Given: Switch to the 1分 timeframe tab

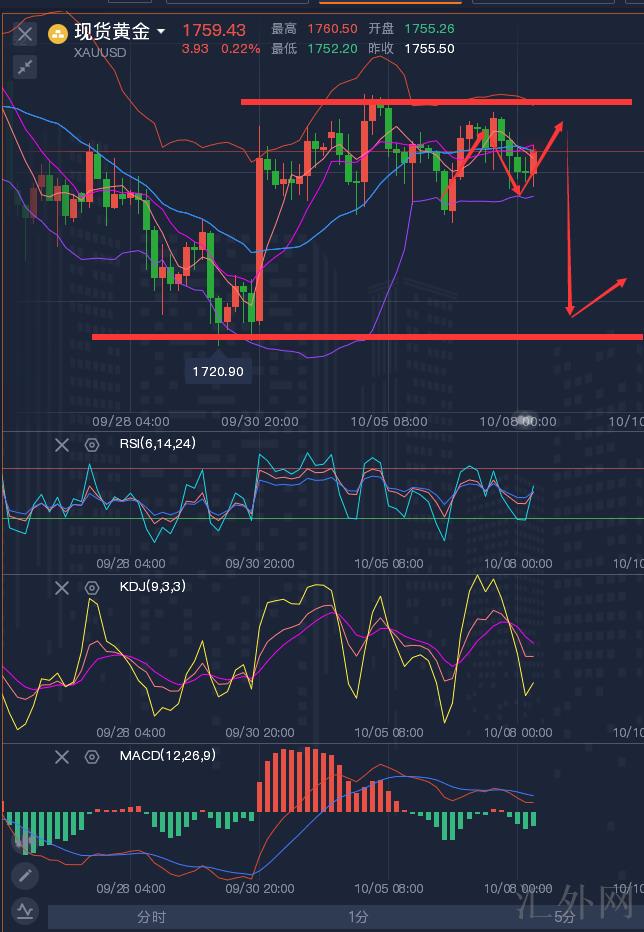Looking at the screenshot, I should [358, 917].
